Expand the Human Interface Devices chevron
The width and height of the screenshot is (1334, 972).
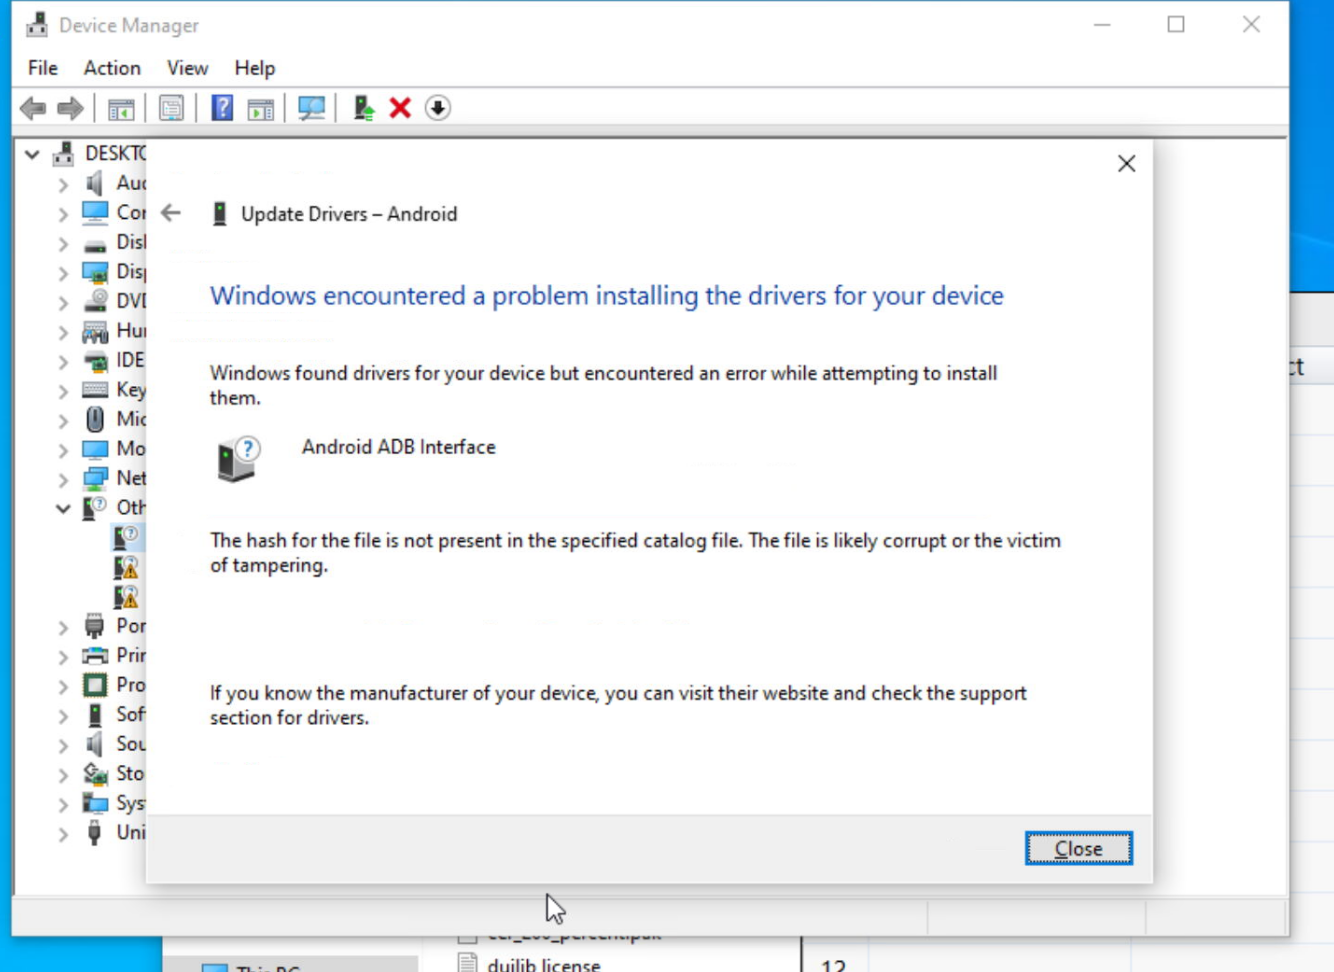63,332
